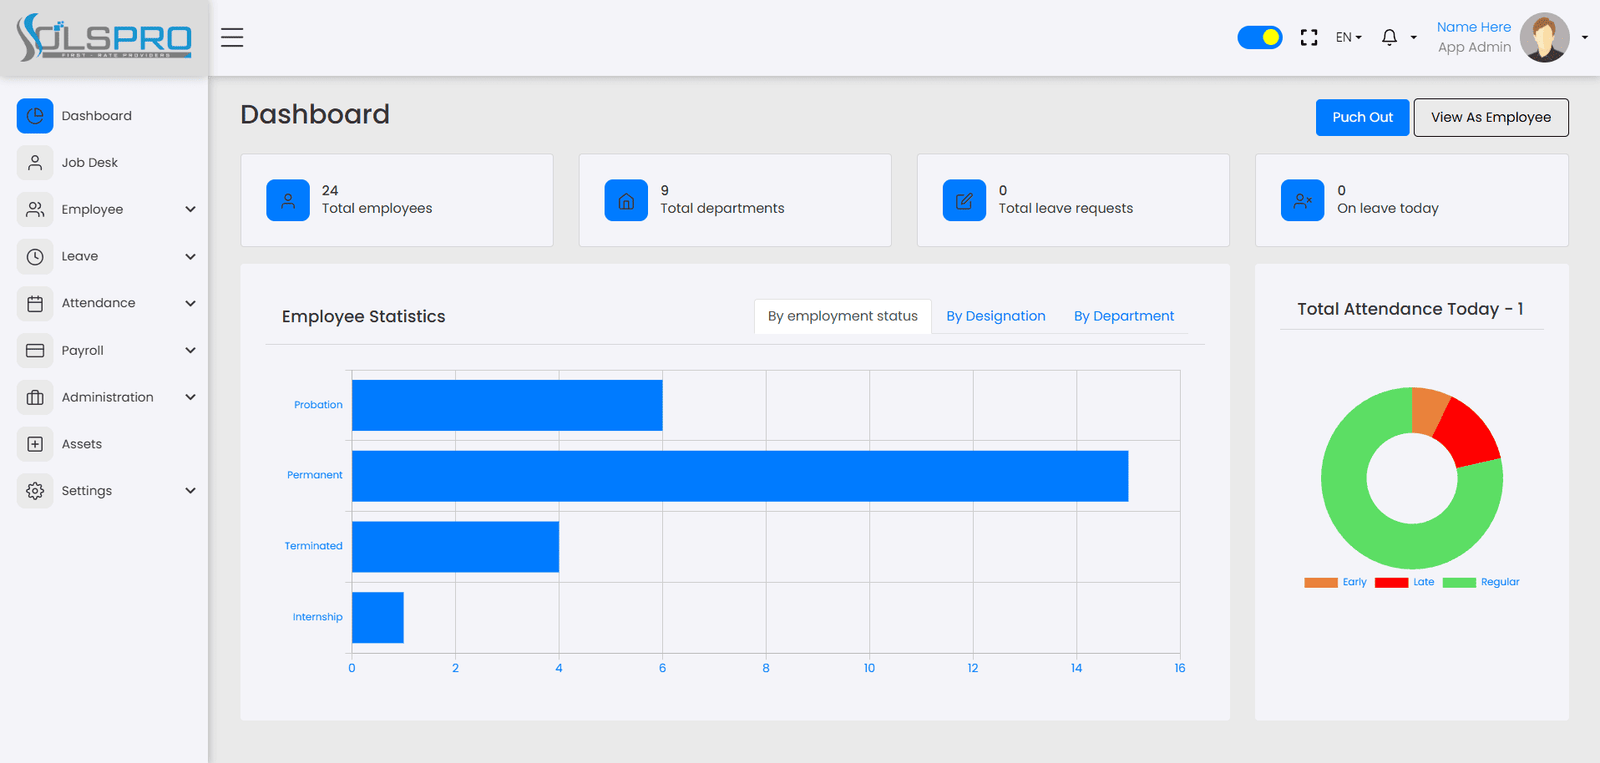Screen dimensions: 1600x763
Task: Click the red Late legend color swatch
Action: (1391, 582)
